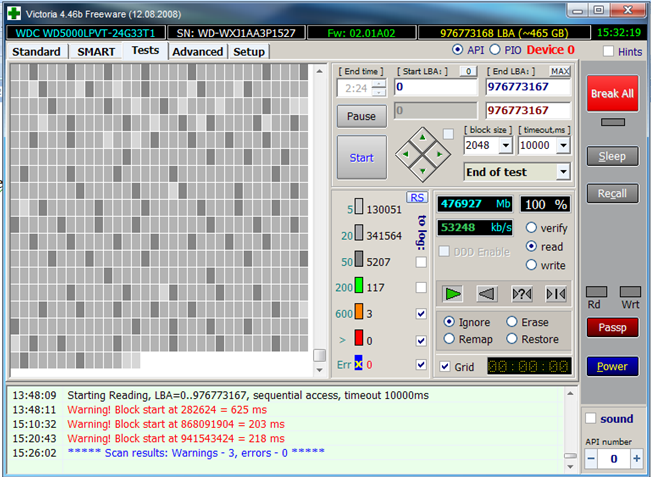The image size is (652, 478).
Task: Click the Err blue X block icon
Action: 358,363
